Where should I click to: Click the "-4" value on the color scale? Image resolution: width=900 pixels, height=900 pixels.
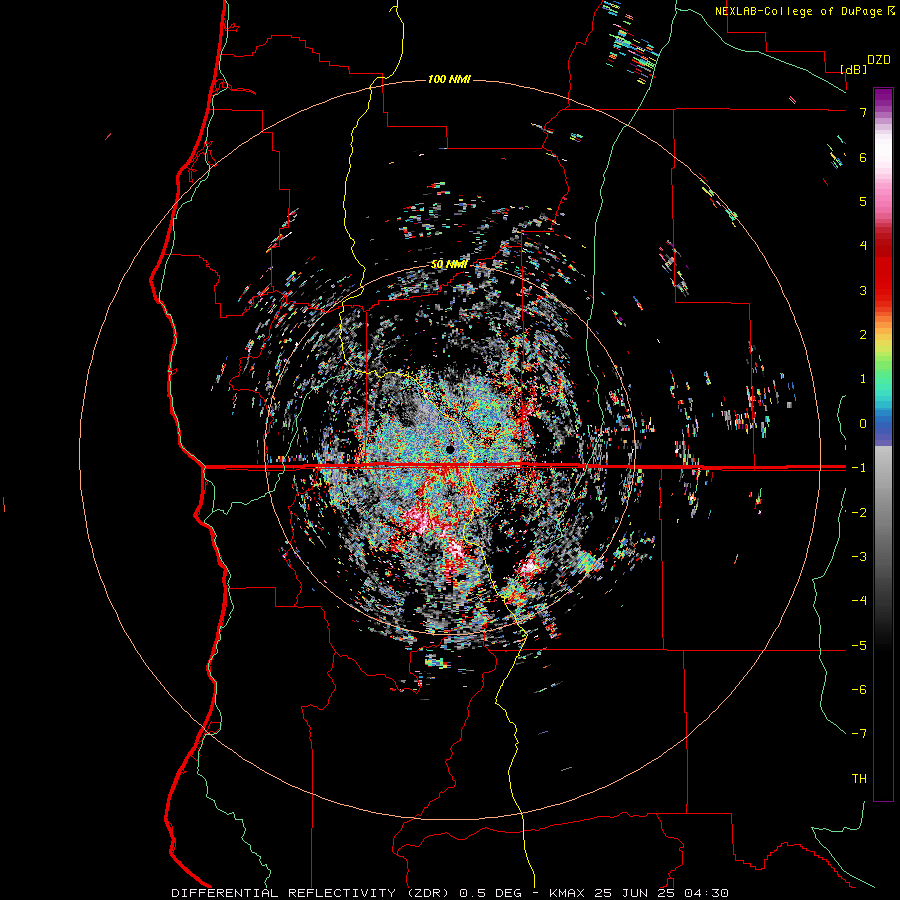point(859,601)
